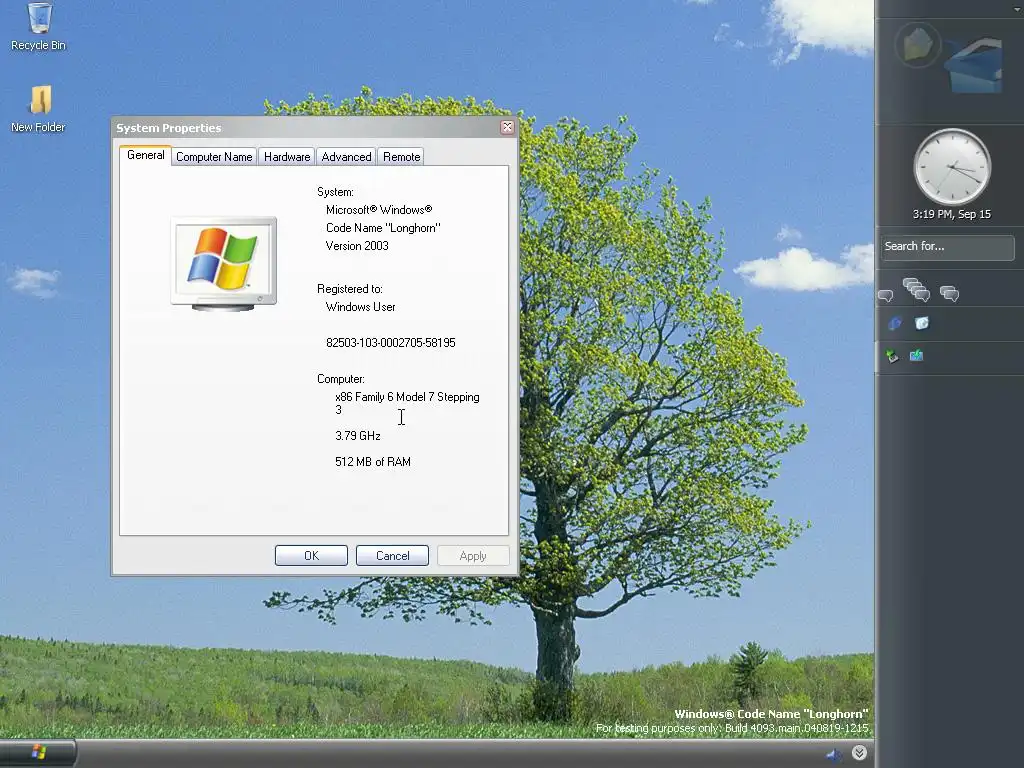Click the double speech bubble sidebar icon

[949, 294]
